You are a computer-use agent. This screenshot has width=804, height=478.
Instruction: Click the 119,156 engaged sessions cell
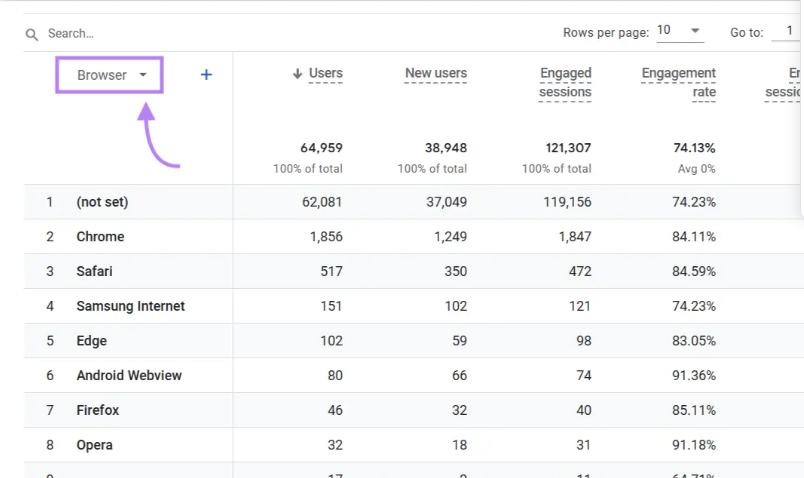click(x=568, y=202)
